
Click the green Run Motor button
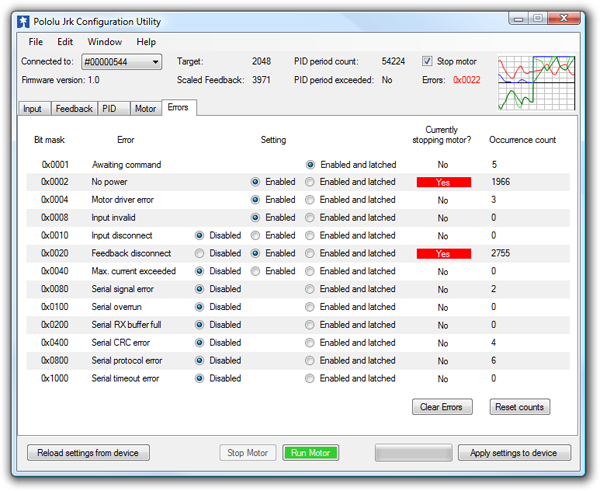point(311,453)
